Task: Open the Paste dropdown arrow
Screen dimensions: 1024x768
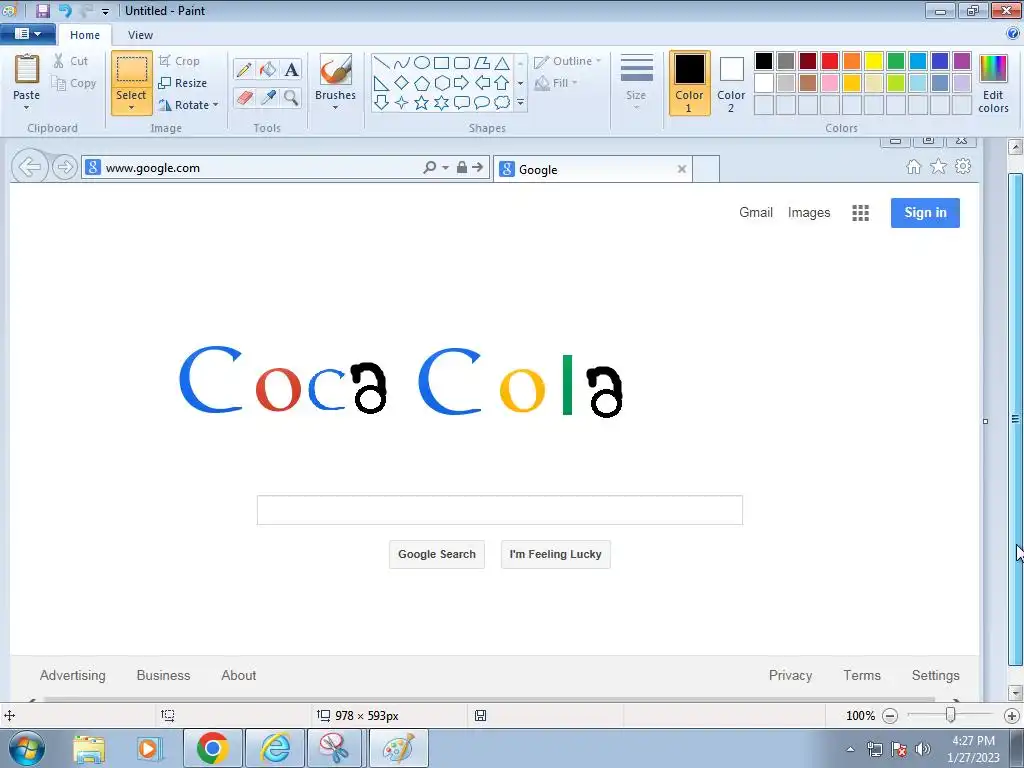Action: tap(26, 108)
